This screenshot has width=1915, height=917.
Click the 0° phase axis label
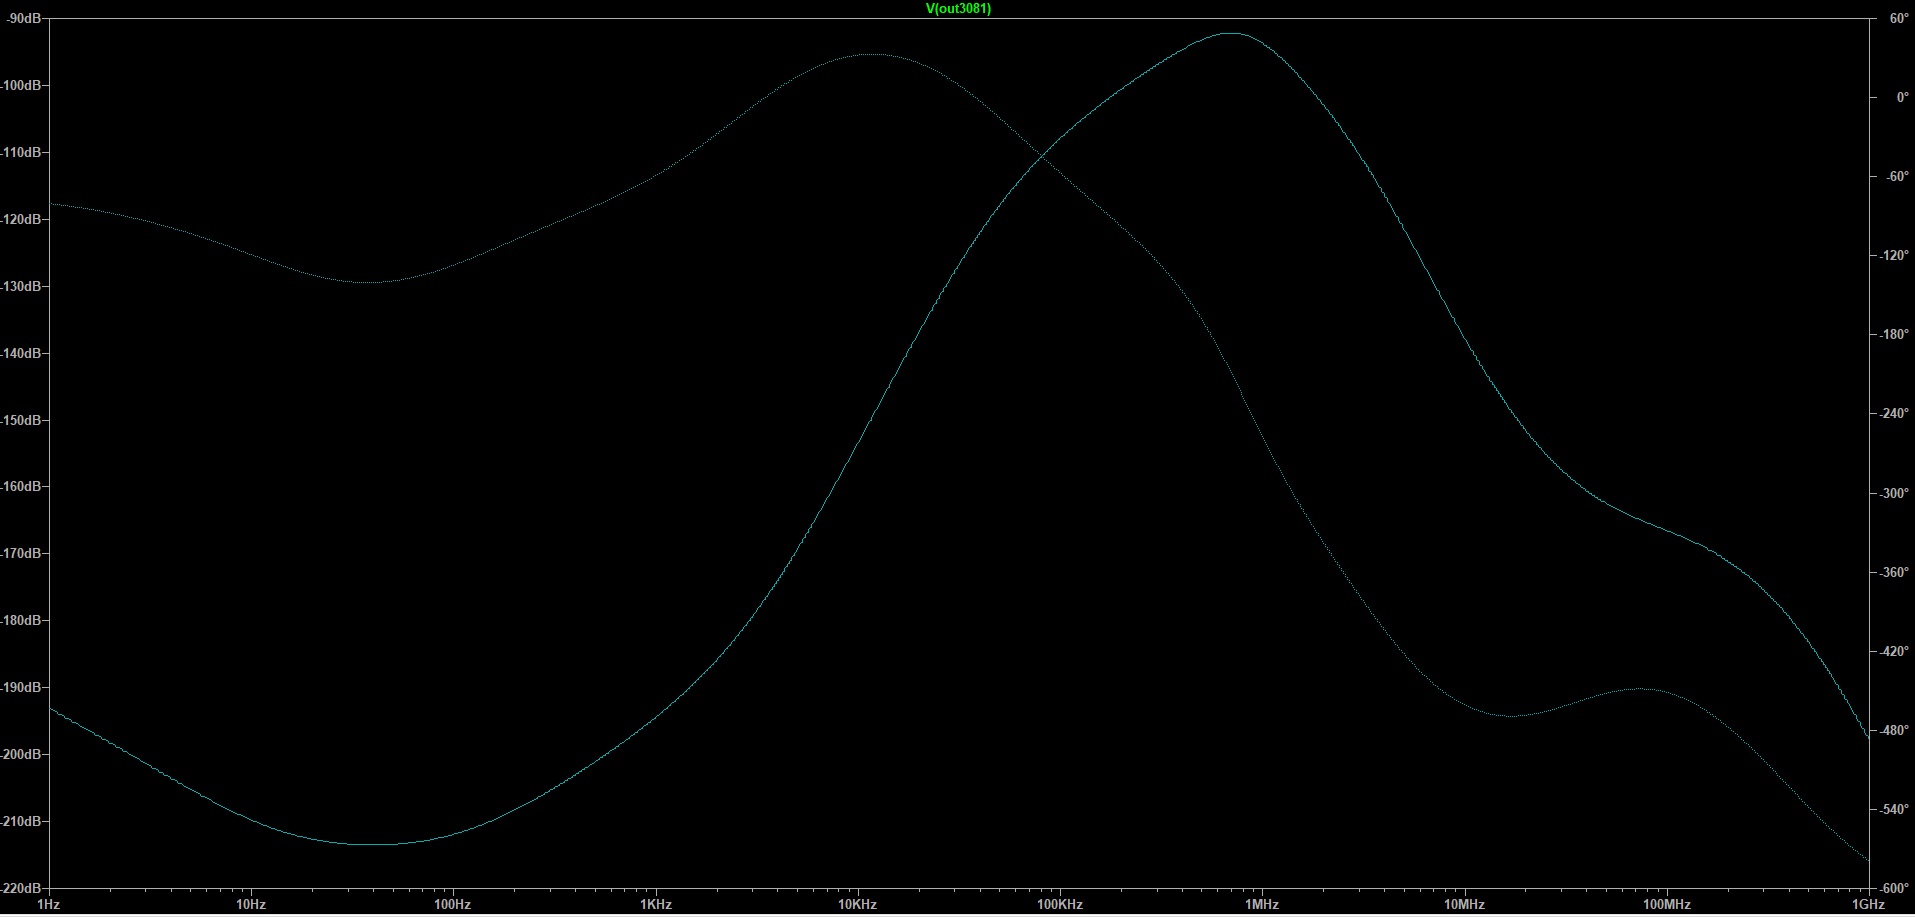tap(1902, 98)
